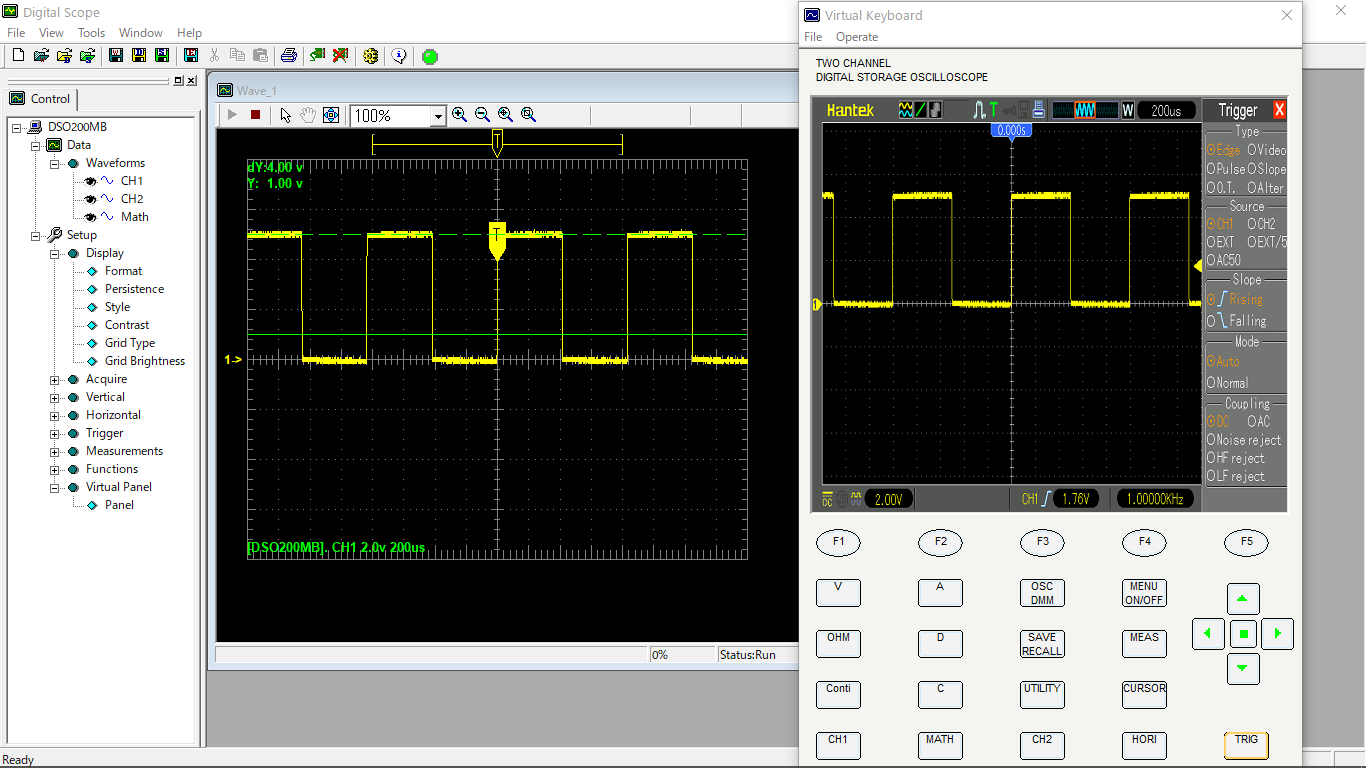Open the 100% zoom dropdown
The width and height of the screenshot is (1366, 768).
[x=437, y=116]
